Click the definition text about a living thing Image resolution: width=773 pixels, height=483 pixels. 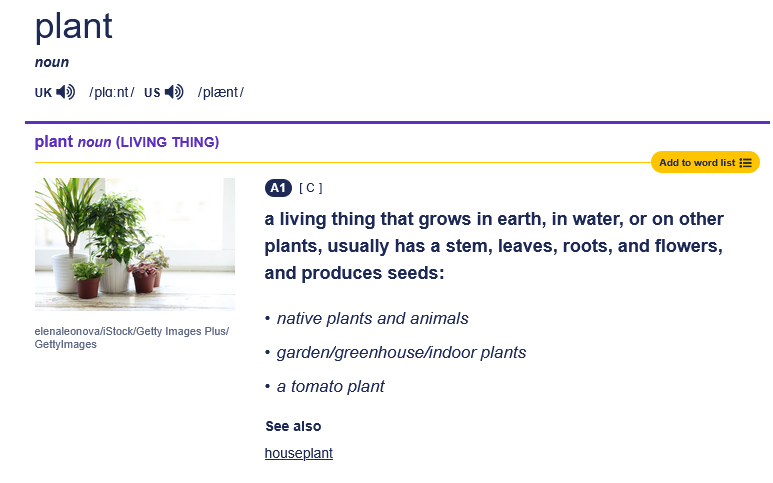click(x=494, y=245)
